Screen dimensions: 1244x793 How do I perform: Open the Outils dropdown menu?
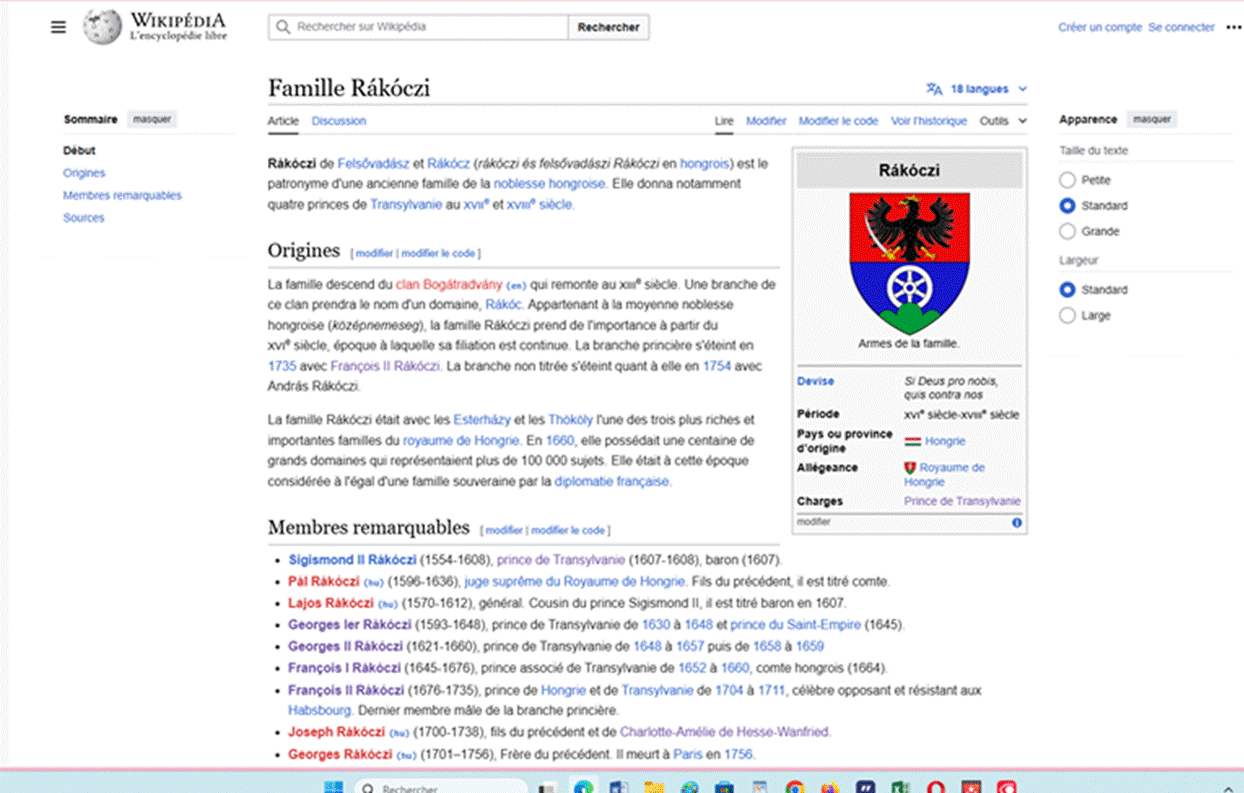(x=1003, y=121)
